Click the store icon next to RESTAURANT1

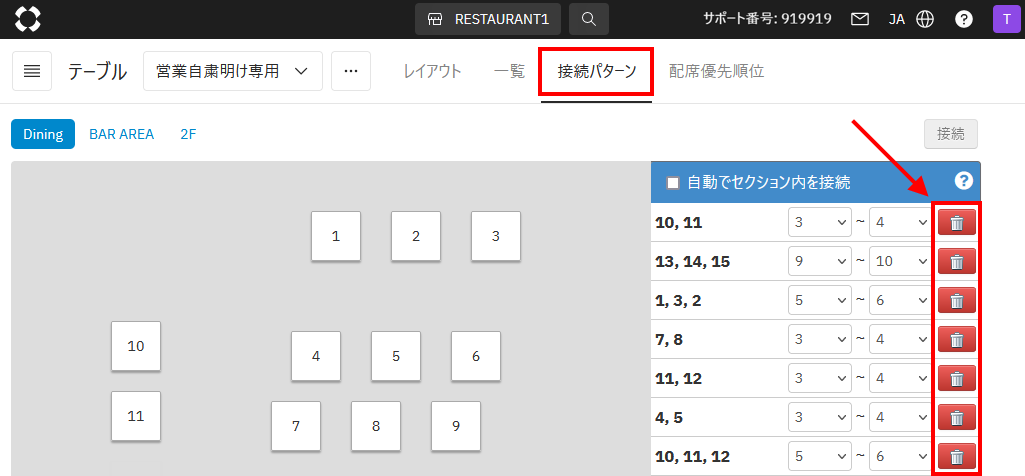coord(435,19)
